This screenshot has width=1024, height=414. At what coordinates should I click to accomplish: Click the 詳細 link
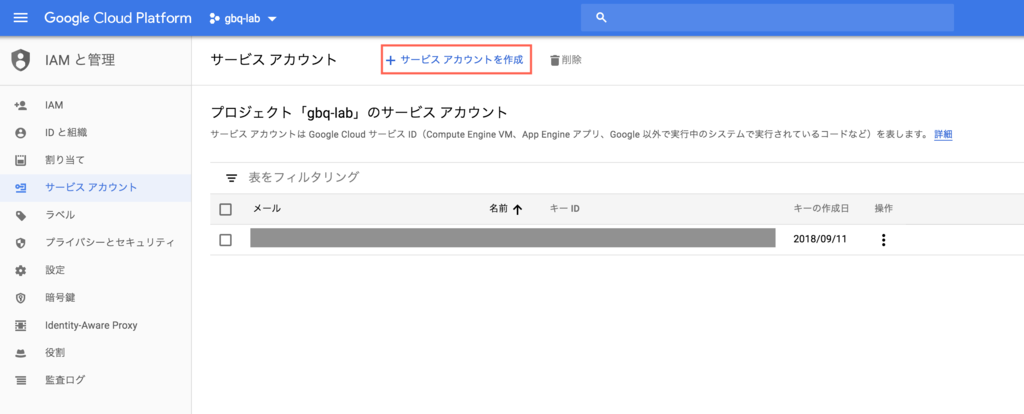[943, 135]
